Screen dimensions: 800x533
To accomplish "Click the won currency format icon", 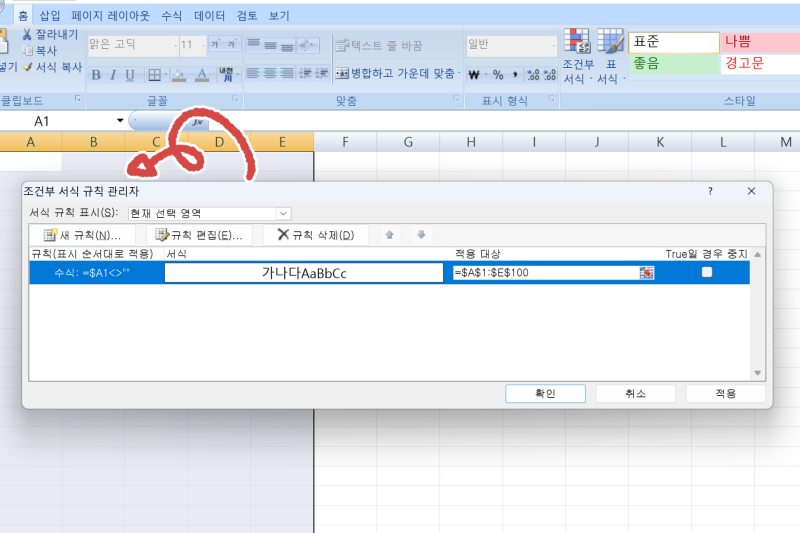I will 474,75.
